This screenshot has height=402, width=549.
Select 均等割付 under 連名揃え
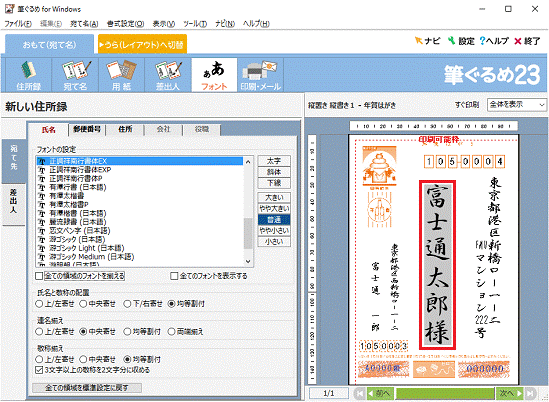127,332
